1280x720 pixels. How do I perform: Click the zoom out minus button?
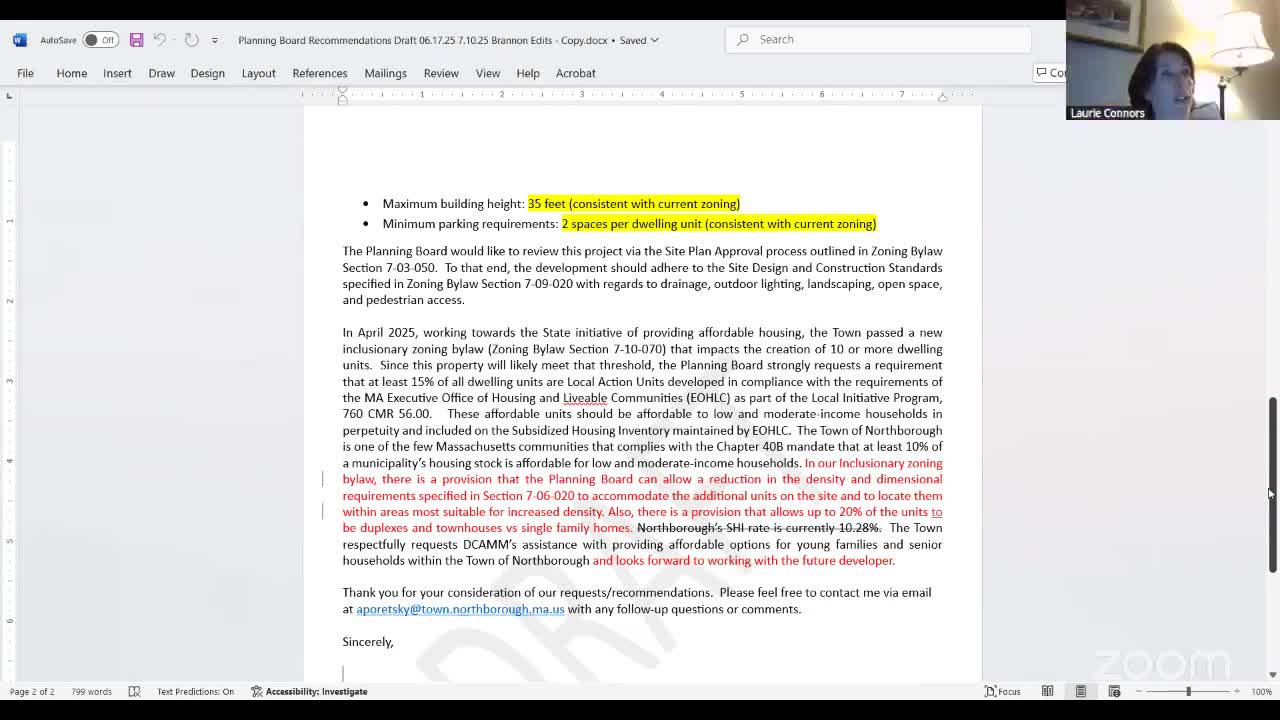pos(1139,691)
